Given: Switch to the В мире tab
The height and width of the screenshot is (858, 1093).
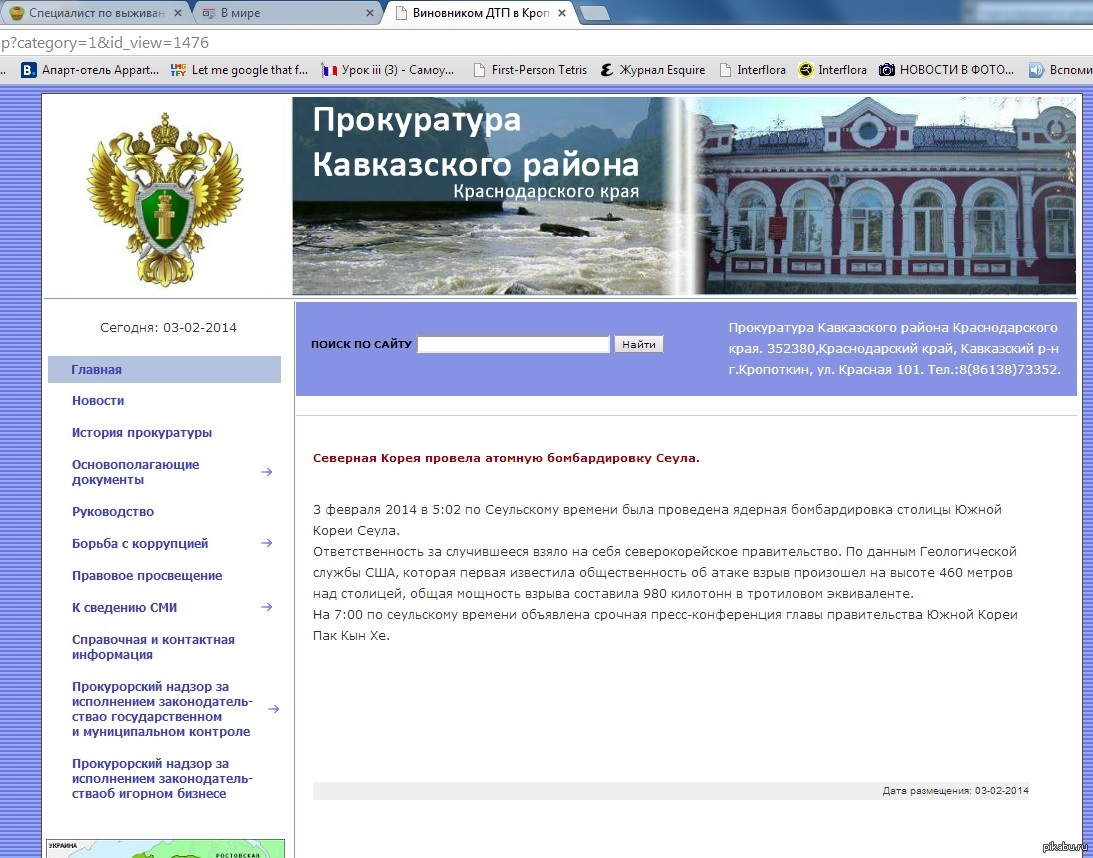Looking at the screenshot, I should tap(285, 14).
